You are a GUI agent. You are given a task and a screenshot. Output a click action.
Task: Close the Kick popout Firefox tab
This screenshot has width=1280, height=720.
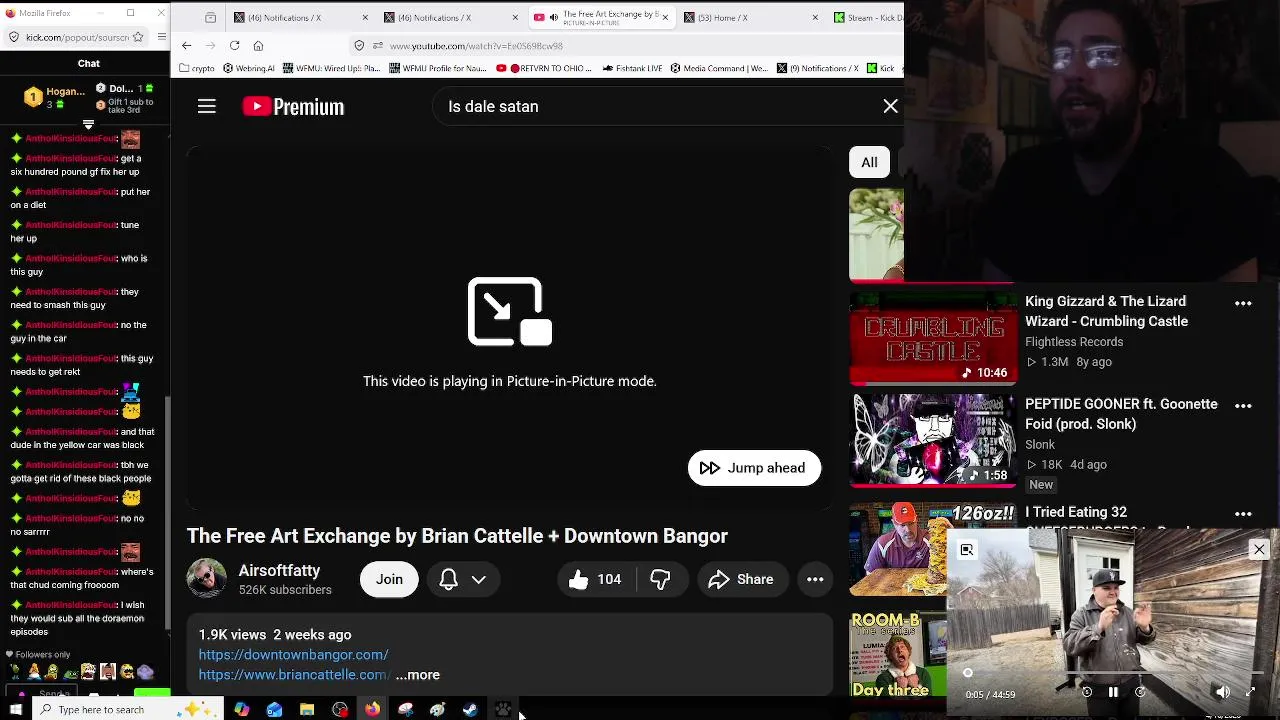tap(162, 13)
